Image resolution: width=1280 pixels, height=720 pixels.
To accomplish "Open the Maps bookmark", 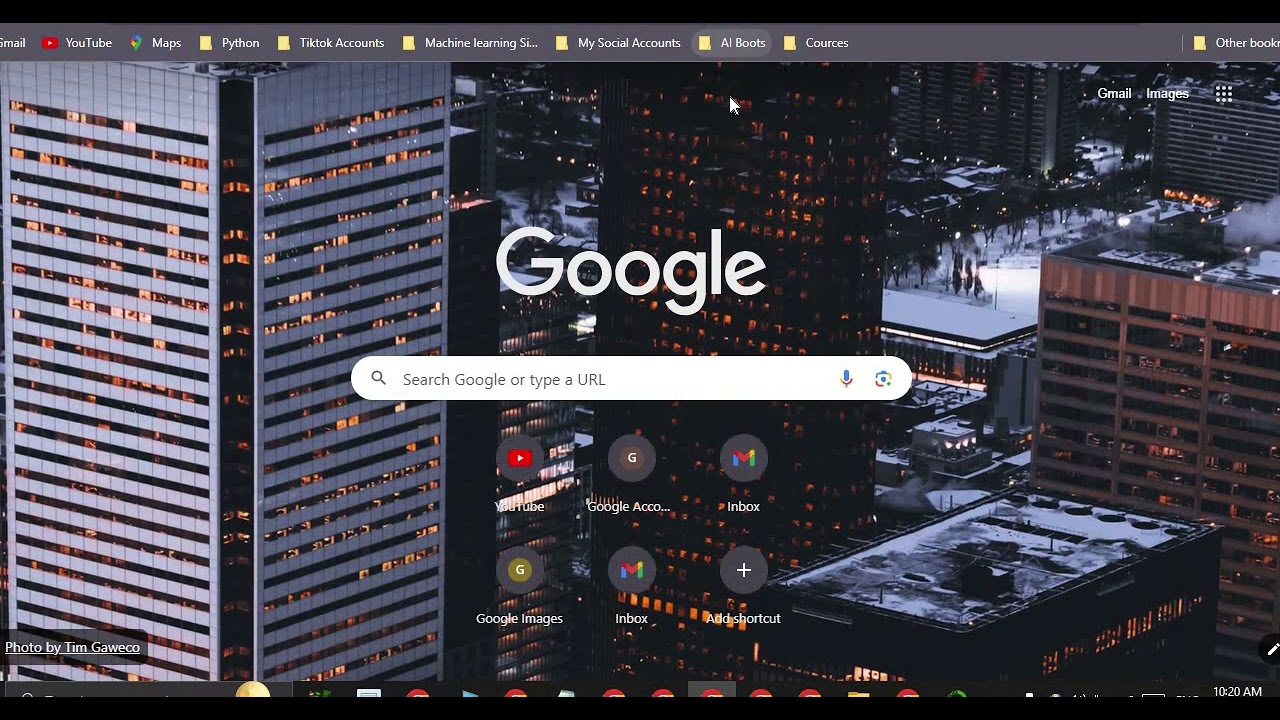I will (x=155, y=43).
